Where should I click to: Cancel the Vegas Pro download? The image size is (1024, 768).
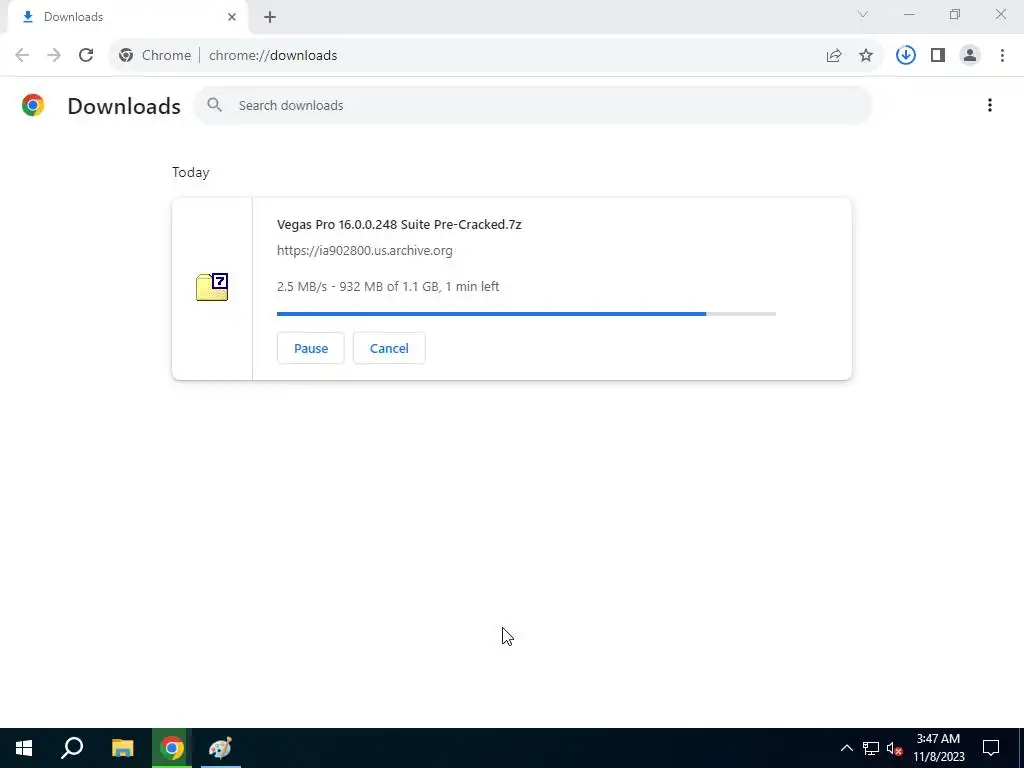coord(389,348)
